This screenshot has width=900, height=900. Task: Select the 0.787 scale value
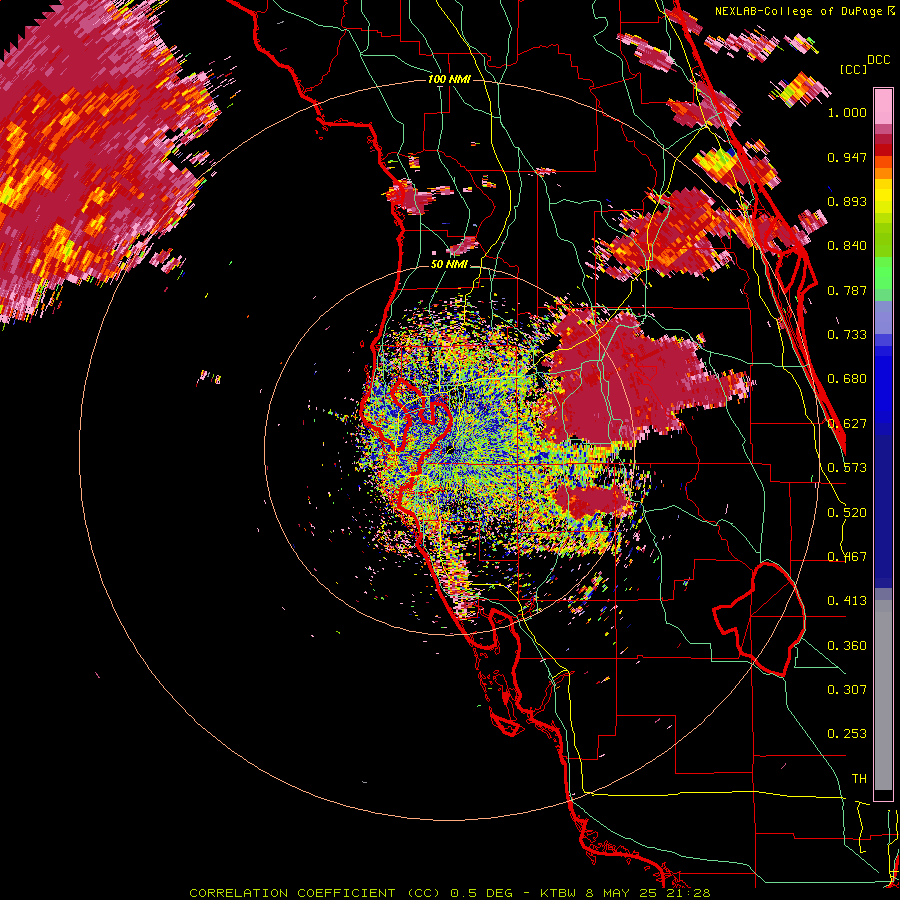(847, 290)
